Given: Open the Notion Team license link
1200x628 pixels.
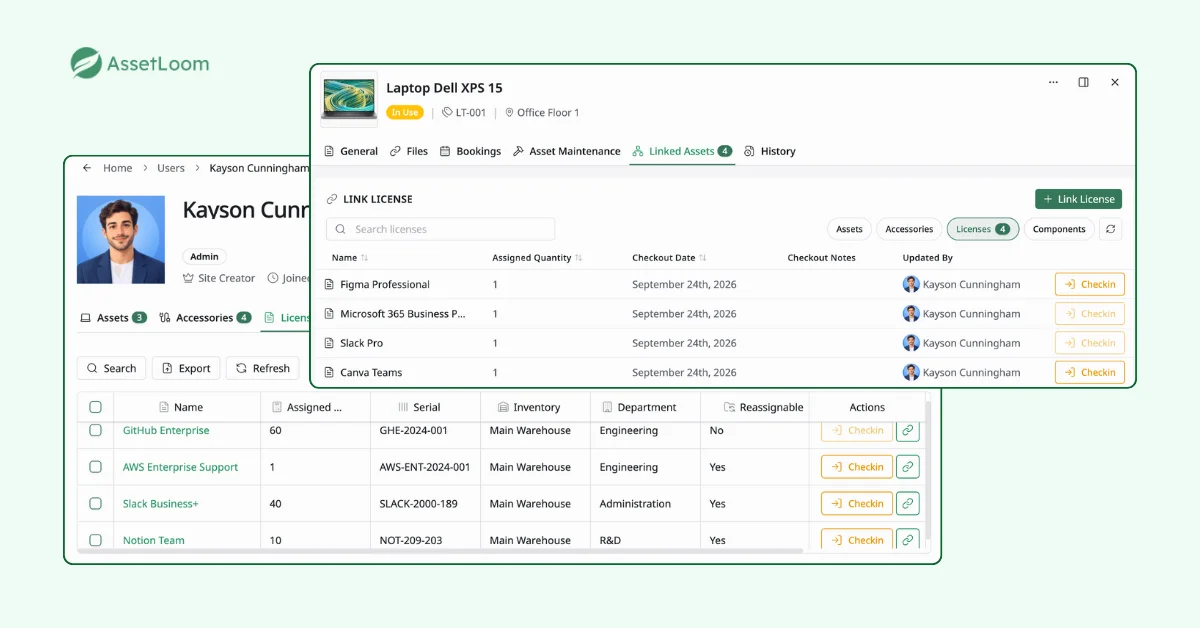Looking at the screenshot, I should 154,540.
